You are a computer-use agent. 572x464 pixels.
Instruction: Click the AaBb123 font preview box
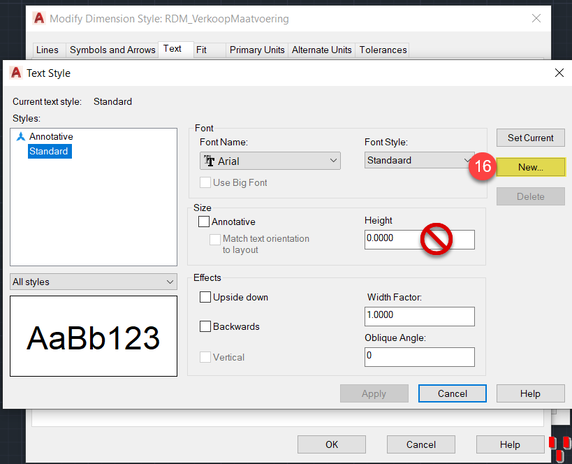click(93, 336)
